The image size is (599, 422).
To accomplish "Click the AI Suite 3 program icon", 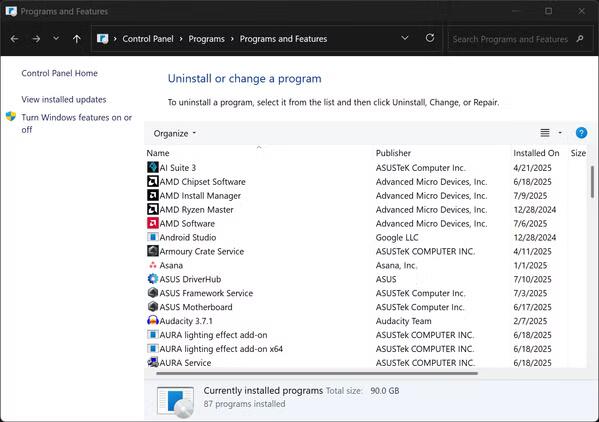I will tap(152, 167).
